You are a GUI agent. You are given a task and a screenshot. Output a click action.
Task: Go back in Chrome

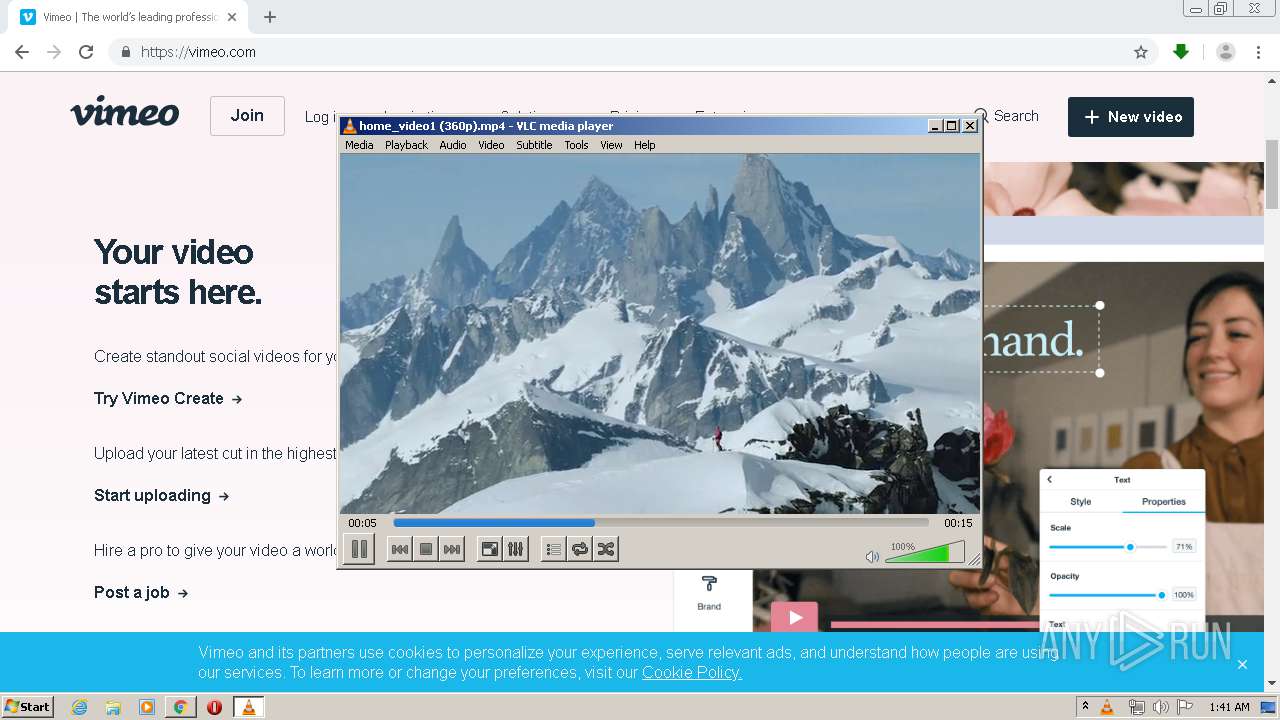click(x=22, y=52)
